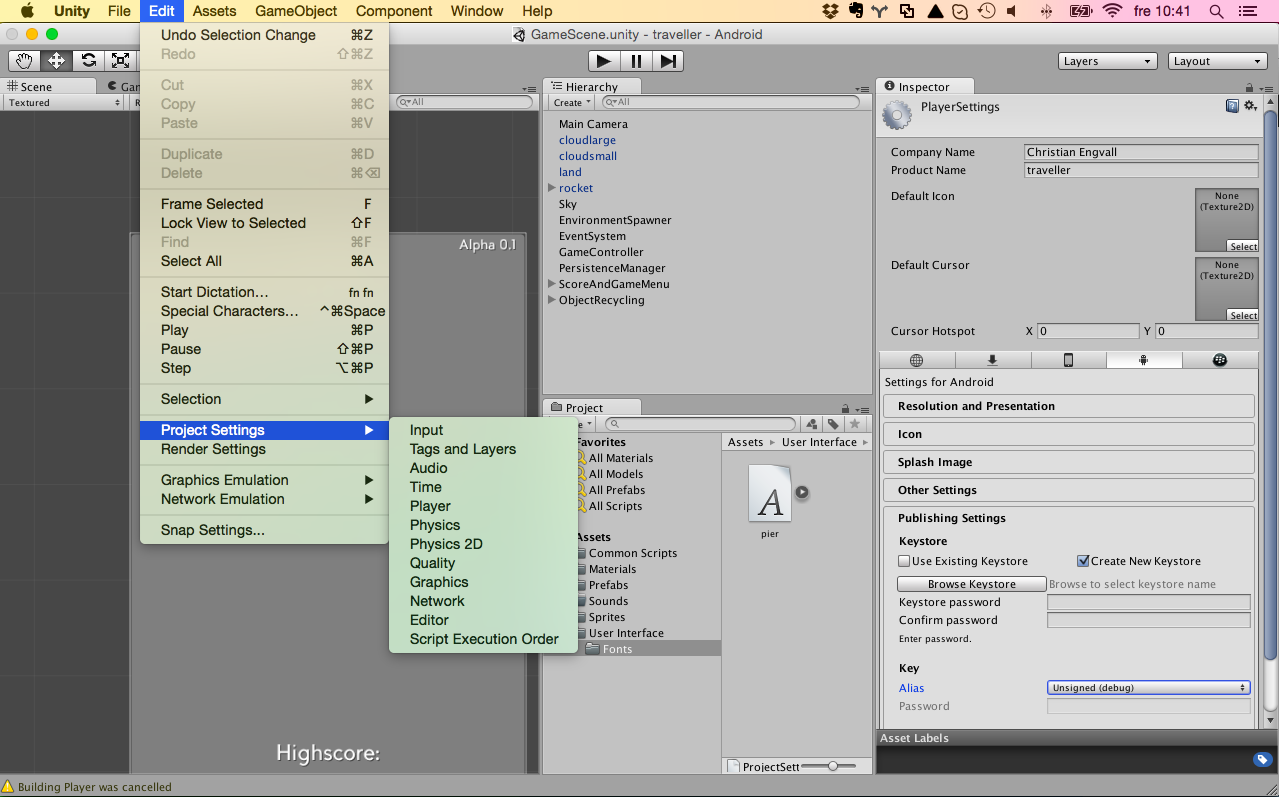This screenshot has width=1279, height=797.
Task: Expand the rocket object in Hierarchy
Action: 551,188
